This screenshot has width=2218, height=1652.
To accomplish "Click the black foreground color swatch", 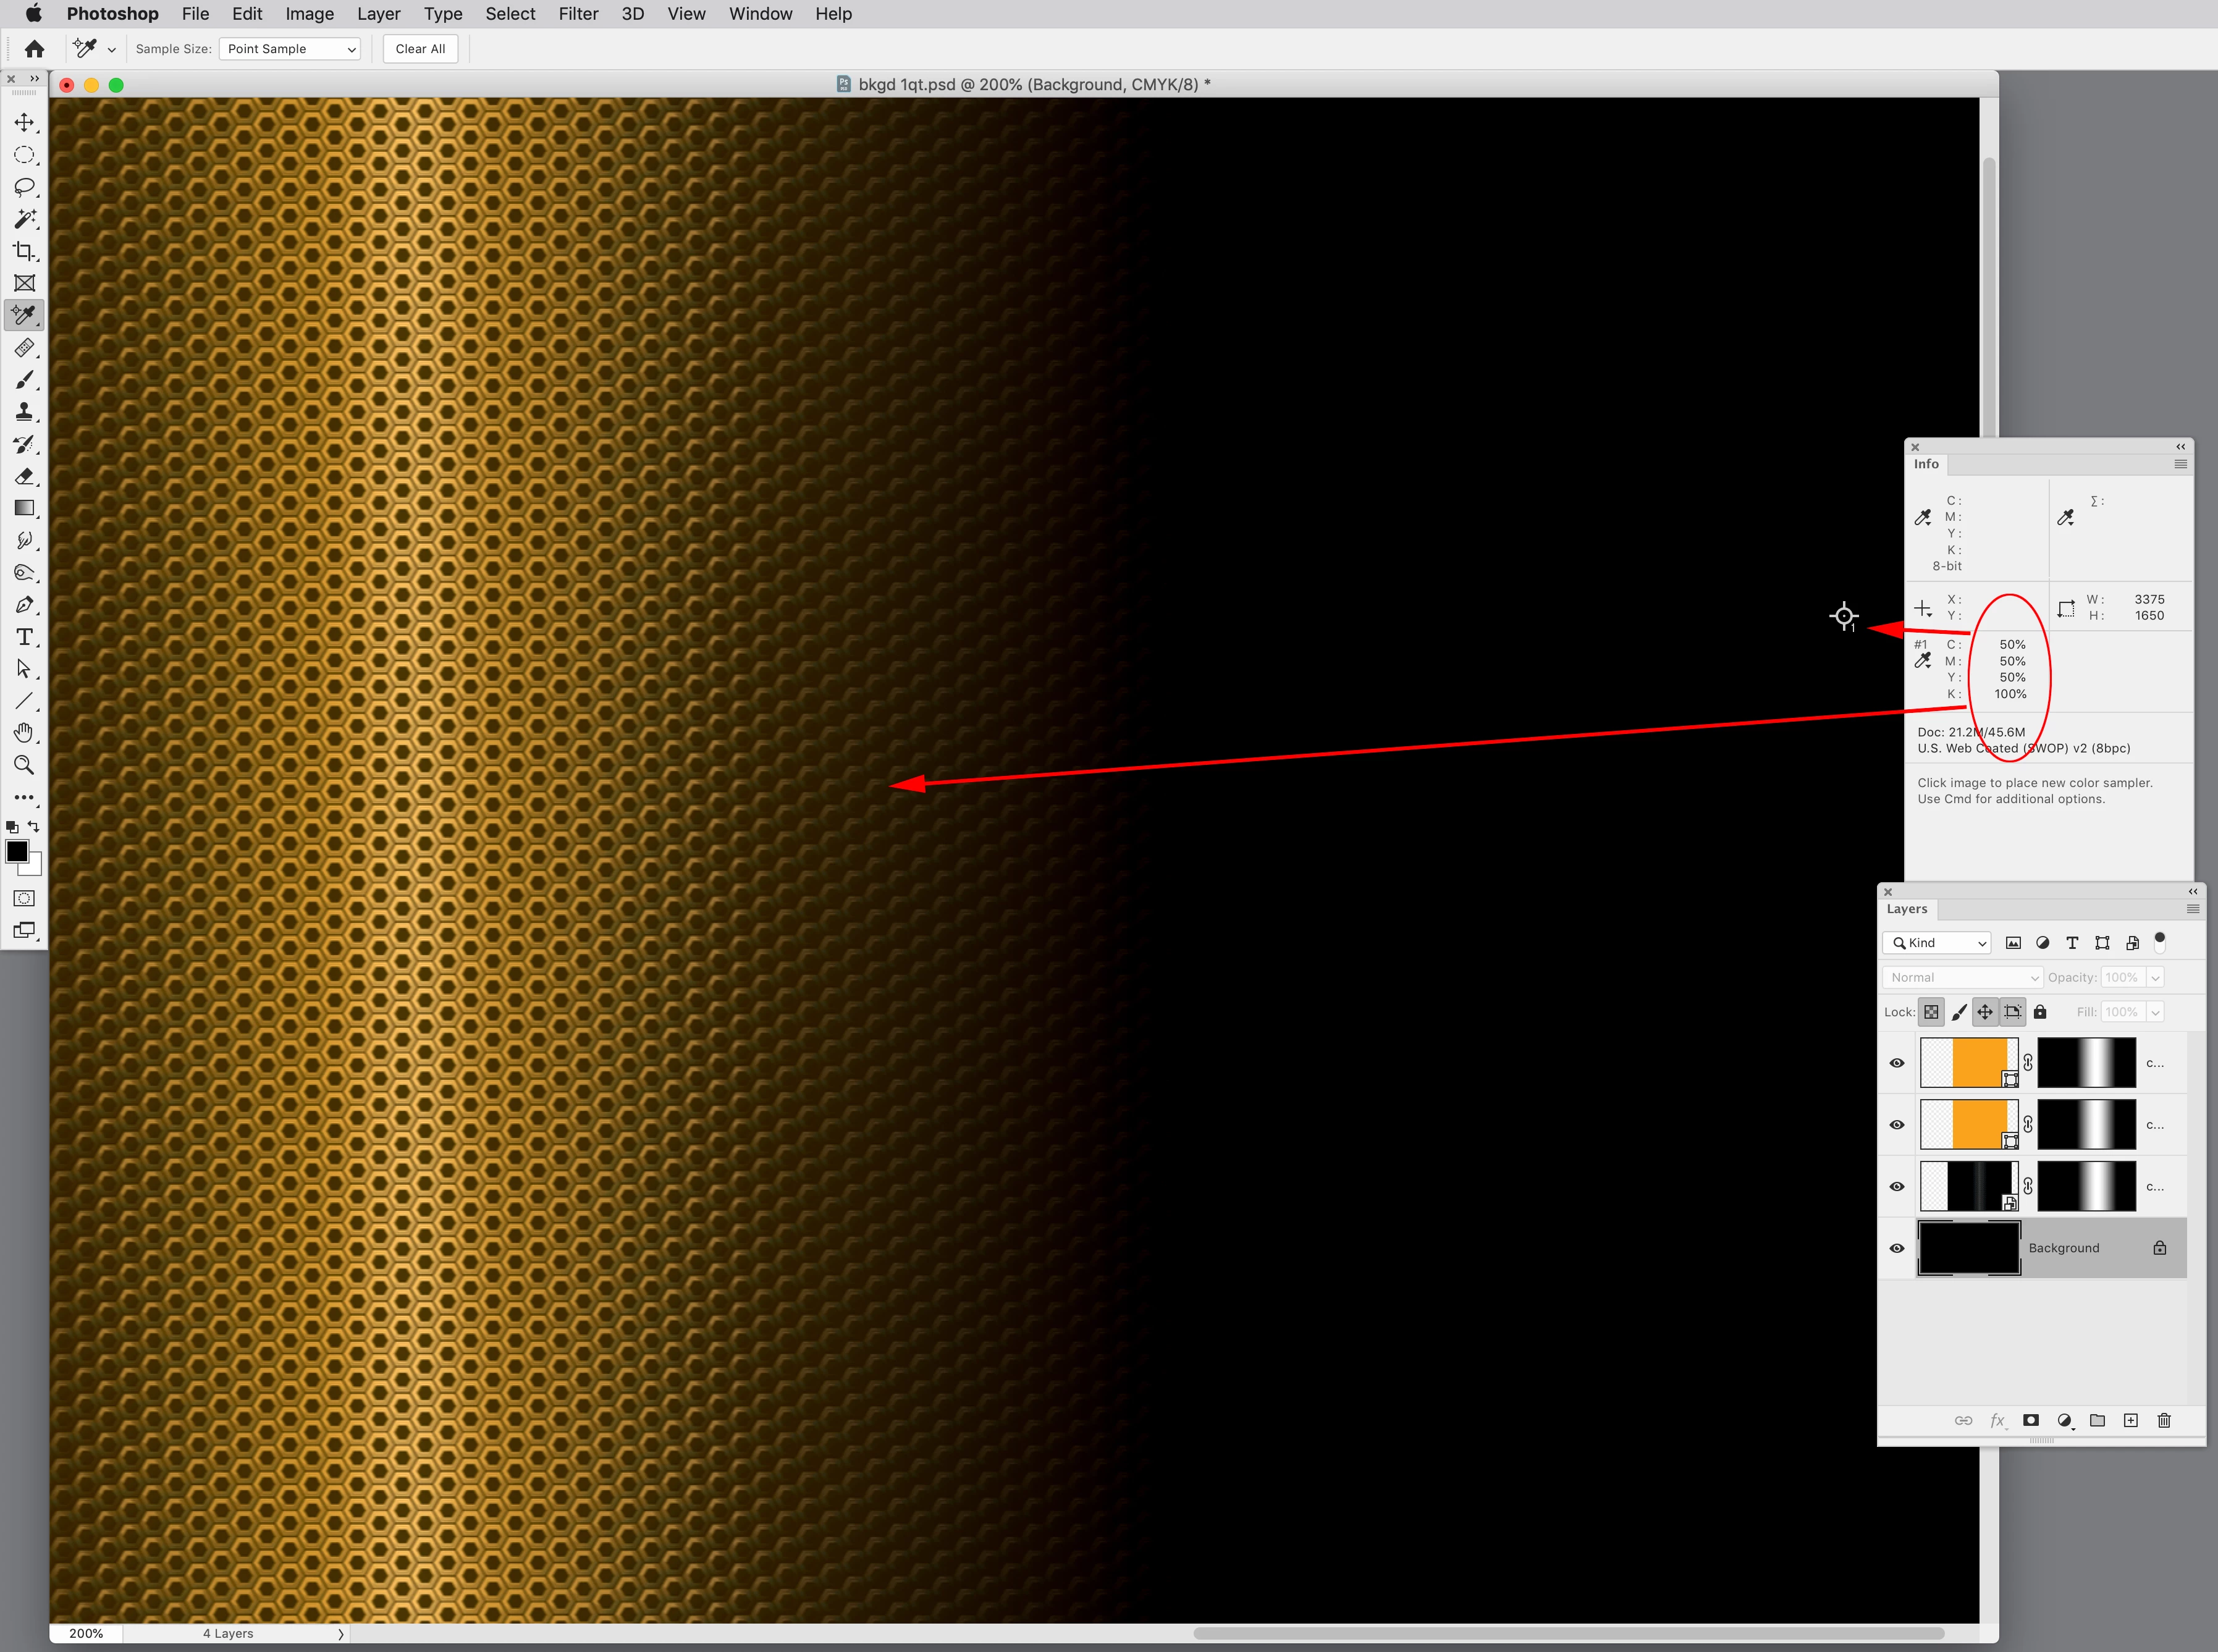I will [17, 851].
